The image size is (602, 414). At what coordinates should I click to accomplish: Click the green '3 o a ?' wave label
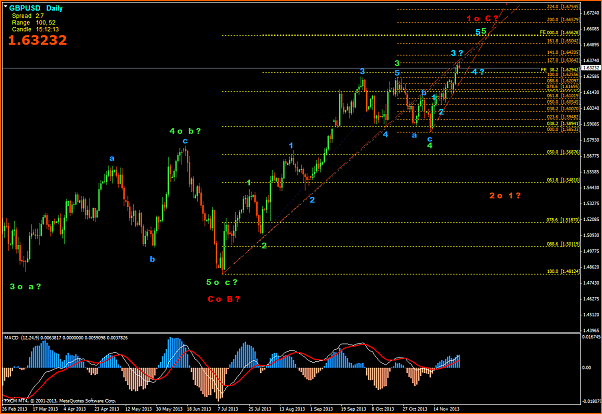click(x=25, y=286)
